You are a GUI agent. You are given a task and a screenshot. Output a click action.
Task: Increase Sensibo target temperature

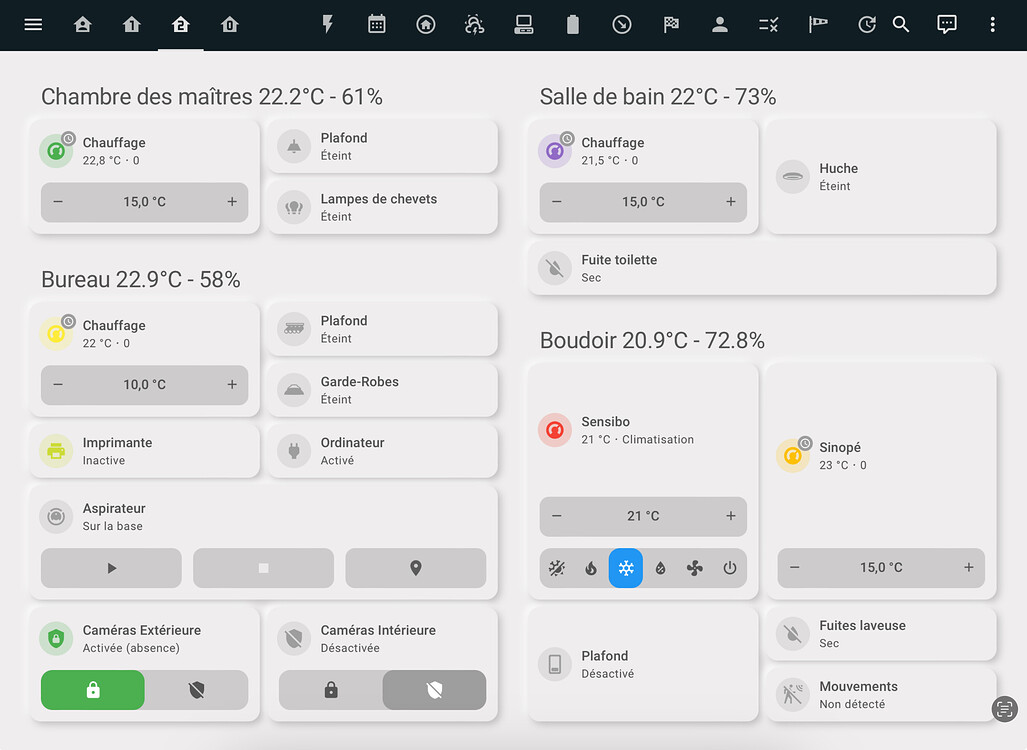[x=730, y=516]
